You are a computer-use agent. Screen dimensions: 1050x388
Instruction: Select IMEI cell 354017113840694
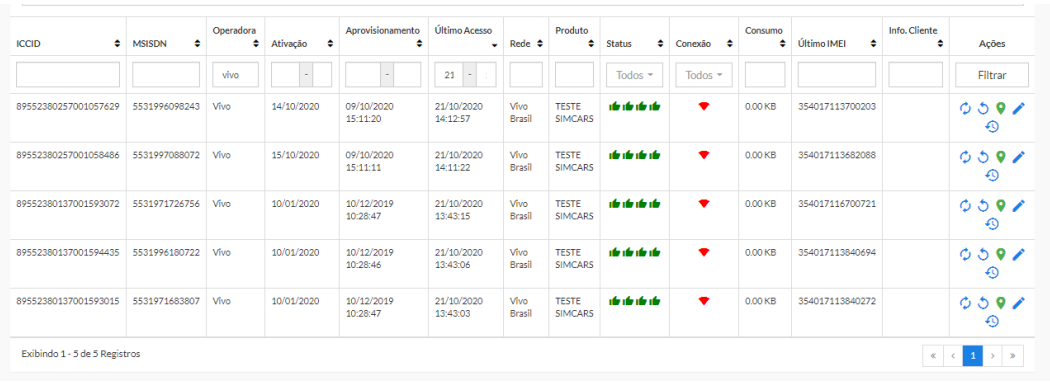[836, 252]
